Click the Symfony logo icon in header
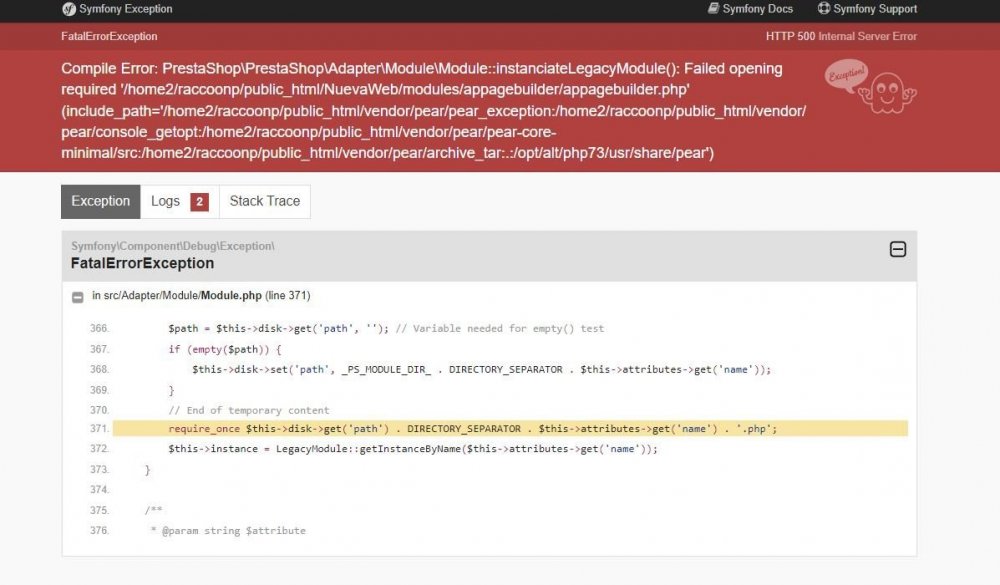Screen dimensions: 1000x585 point(69,9)
